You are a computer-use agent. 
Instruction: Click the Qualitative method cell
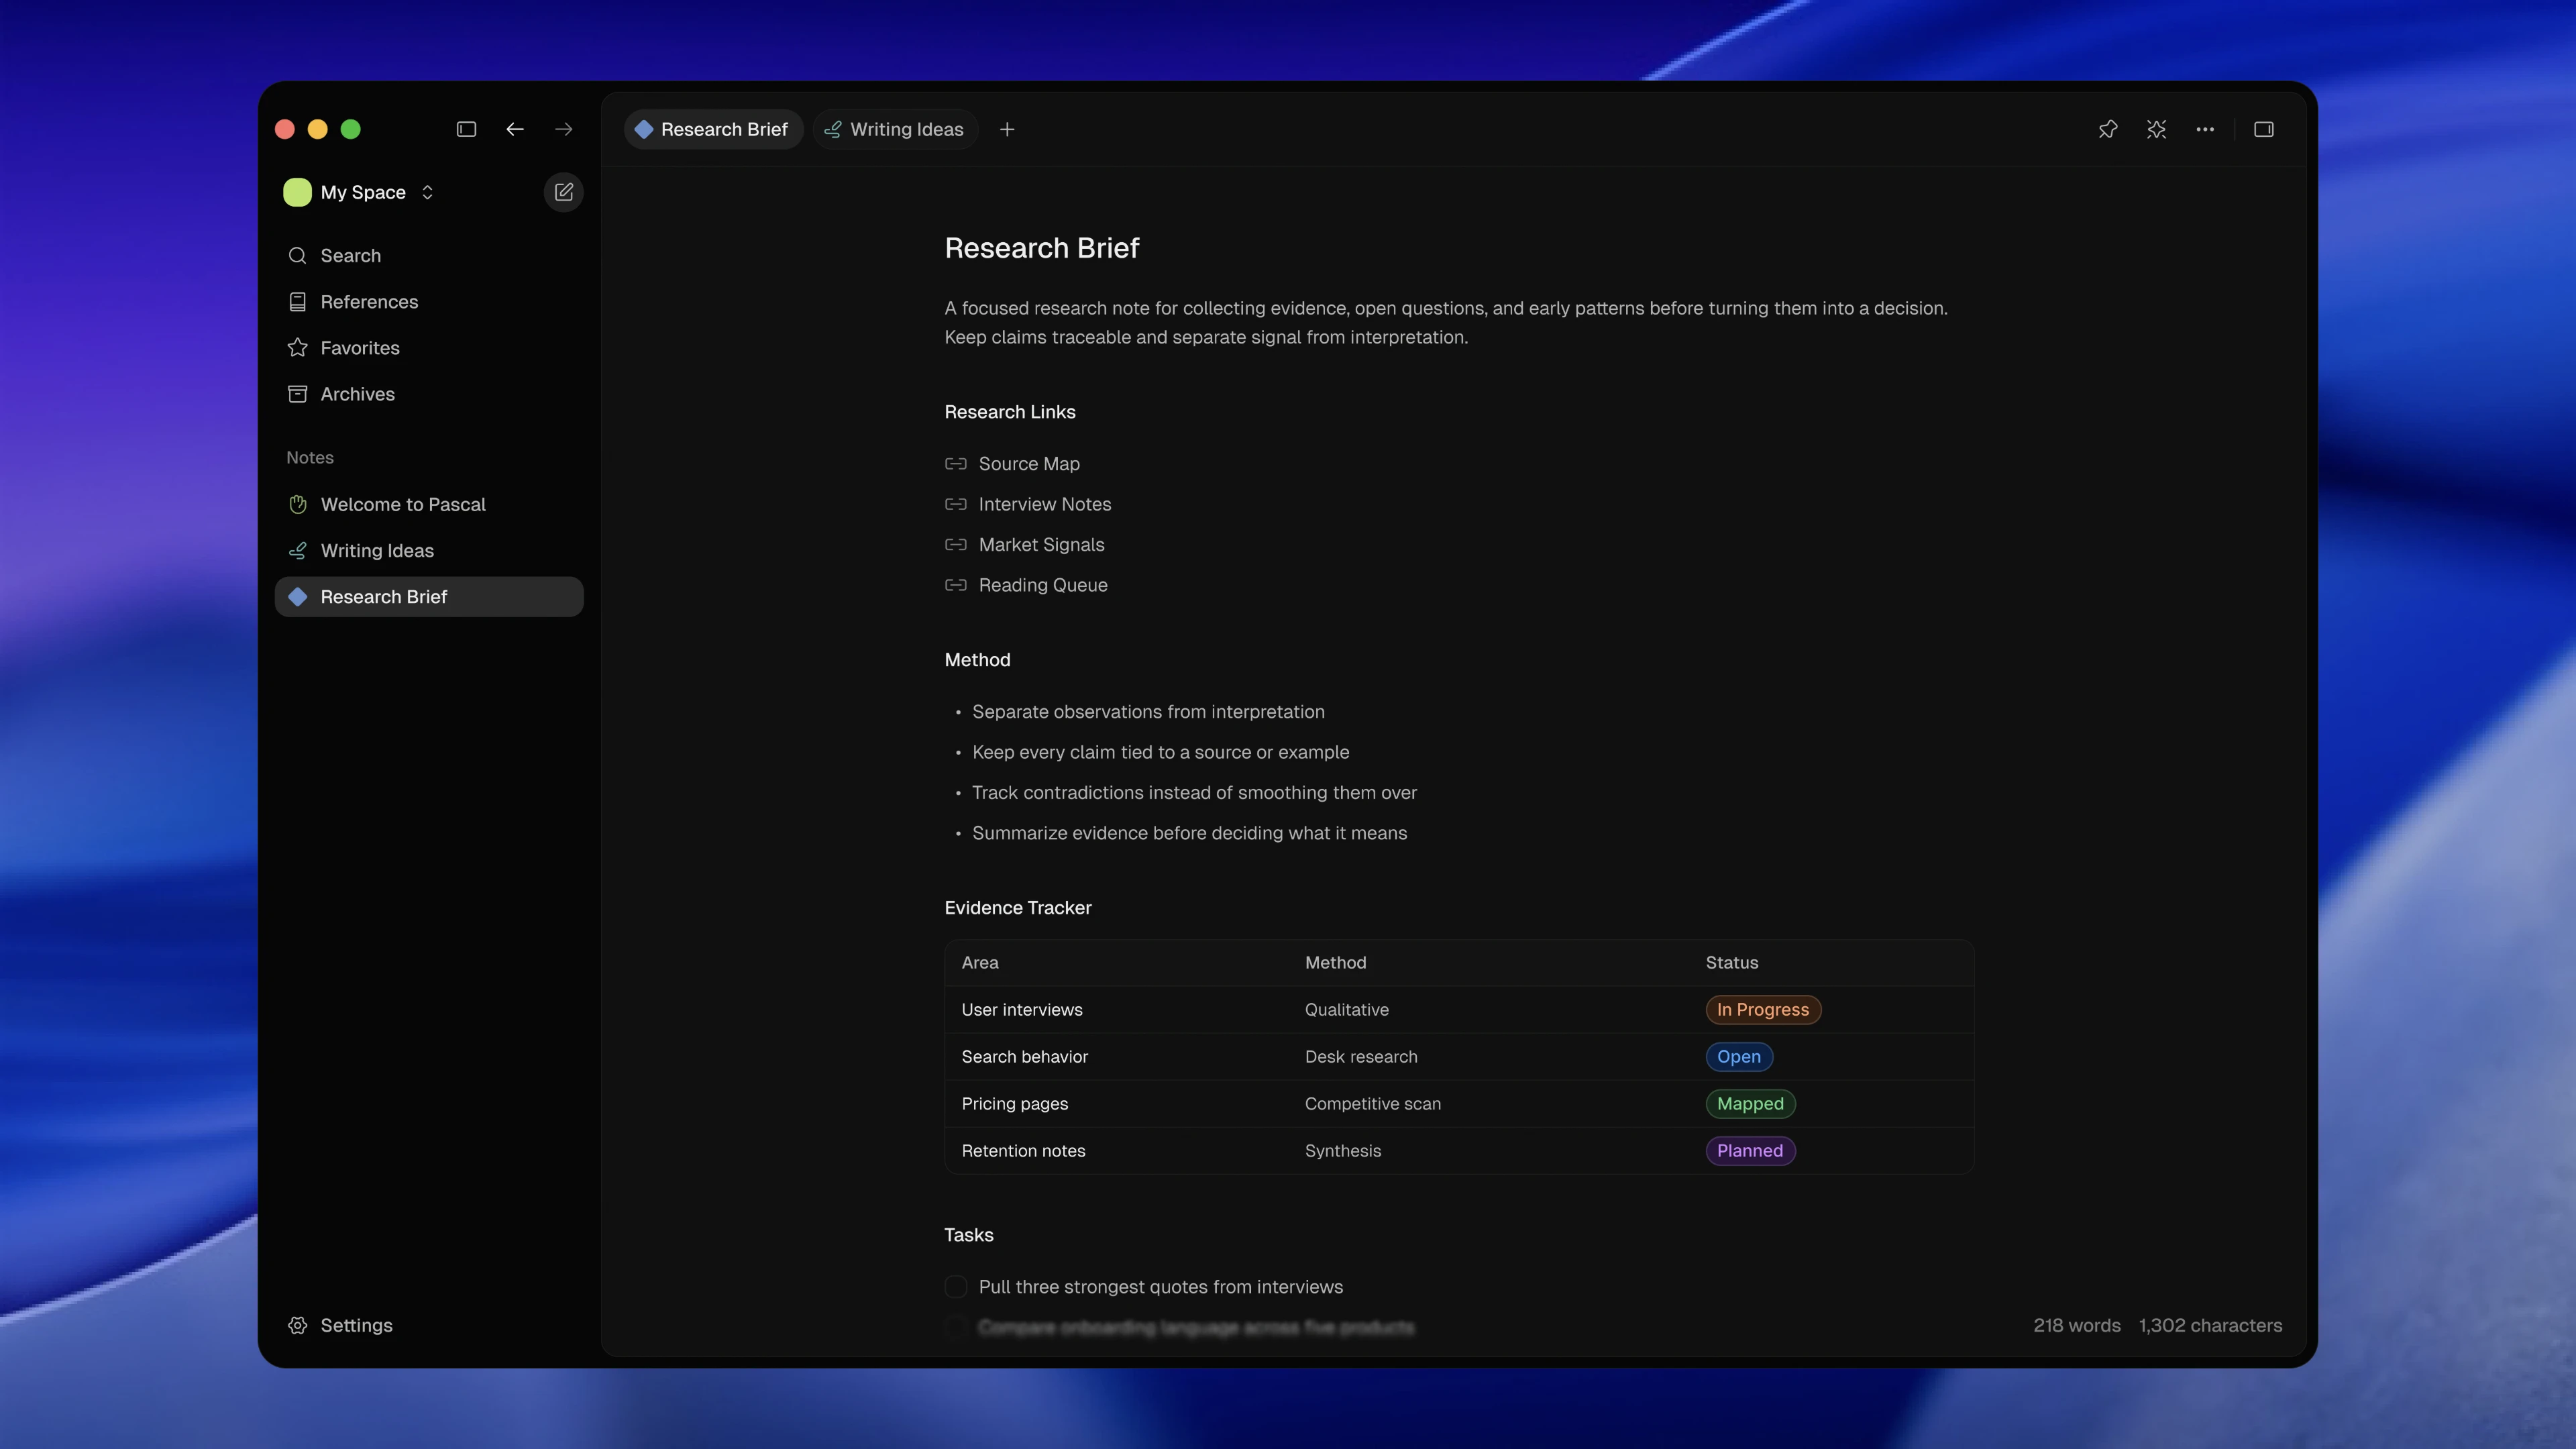pyautogui.click(x=1347, y=1010)
